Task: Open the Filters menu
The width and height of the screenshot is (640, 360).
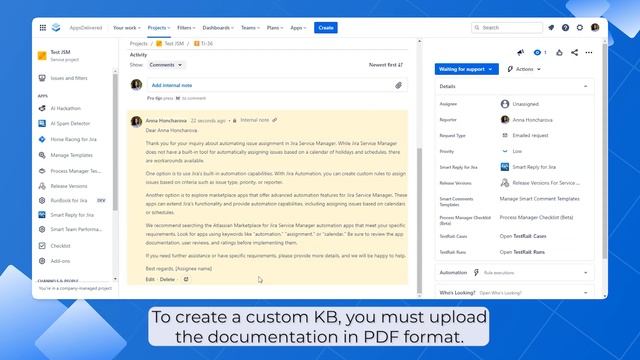Action: pos(186,28)
